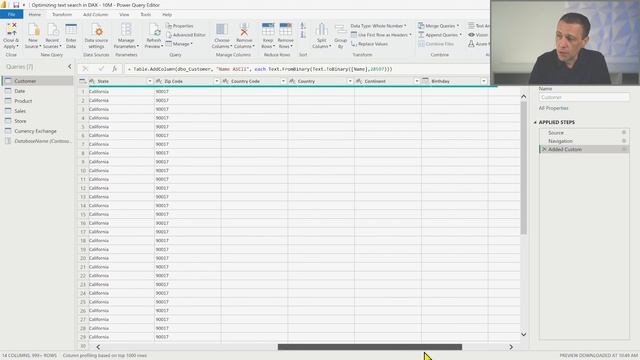640x360 pixels.
Task: Switch to Tools ribbon tab
Action: click(146, 14)
